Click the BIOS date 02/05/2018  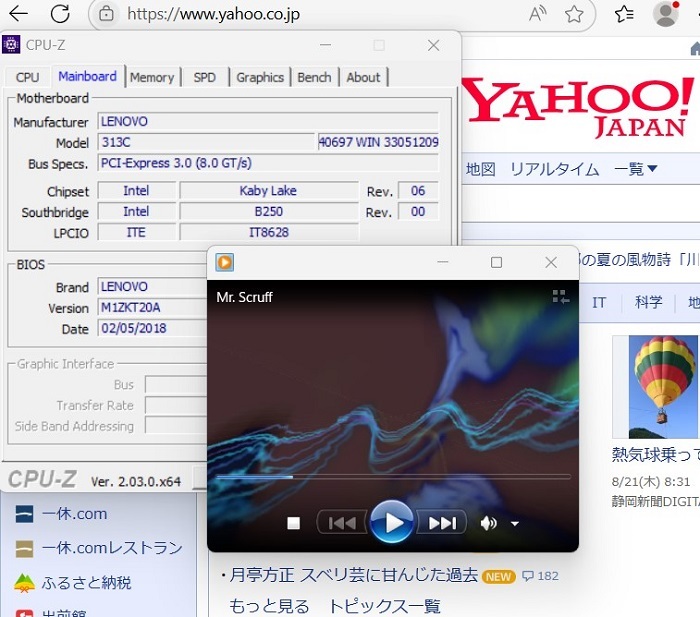click(152, 328)
